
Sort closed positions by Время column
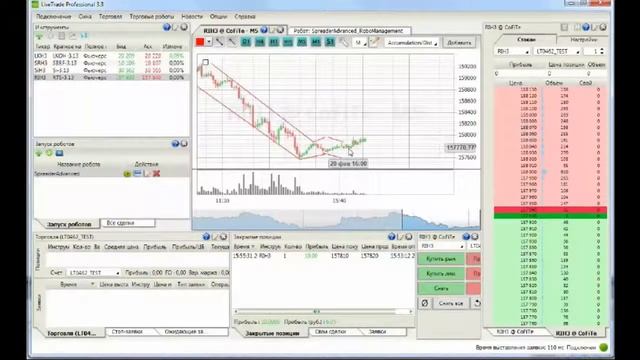pyautogui.click(x=244, y=247)
